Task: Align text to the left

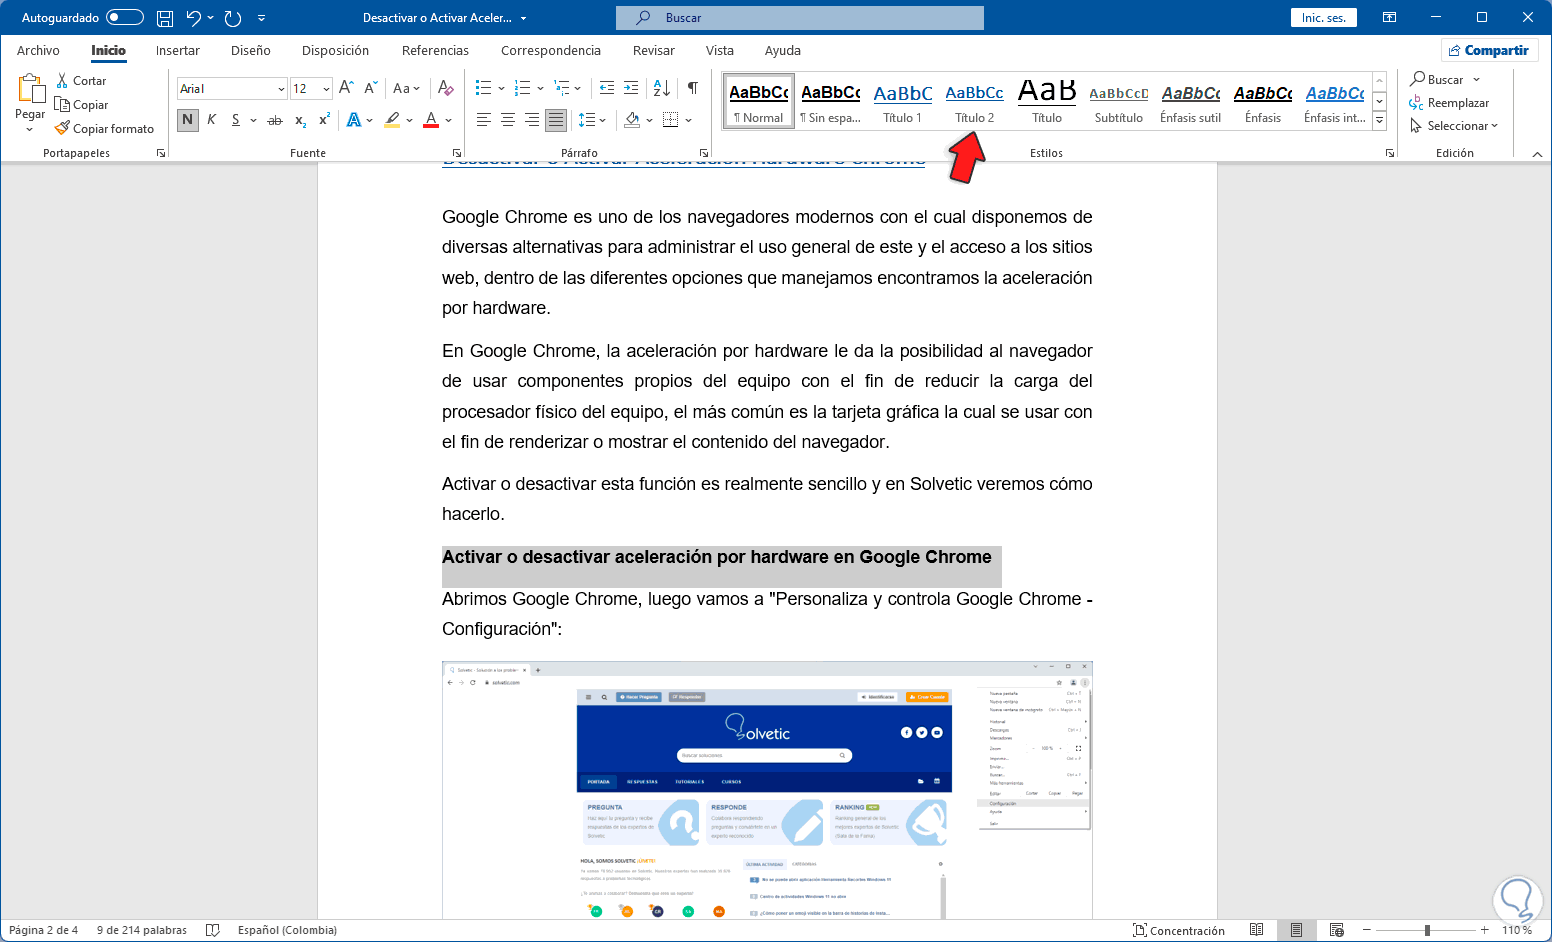Action: click(x=484, y=120)
